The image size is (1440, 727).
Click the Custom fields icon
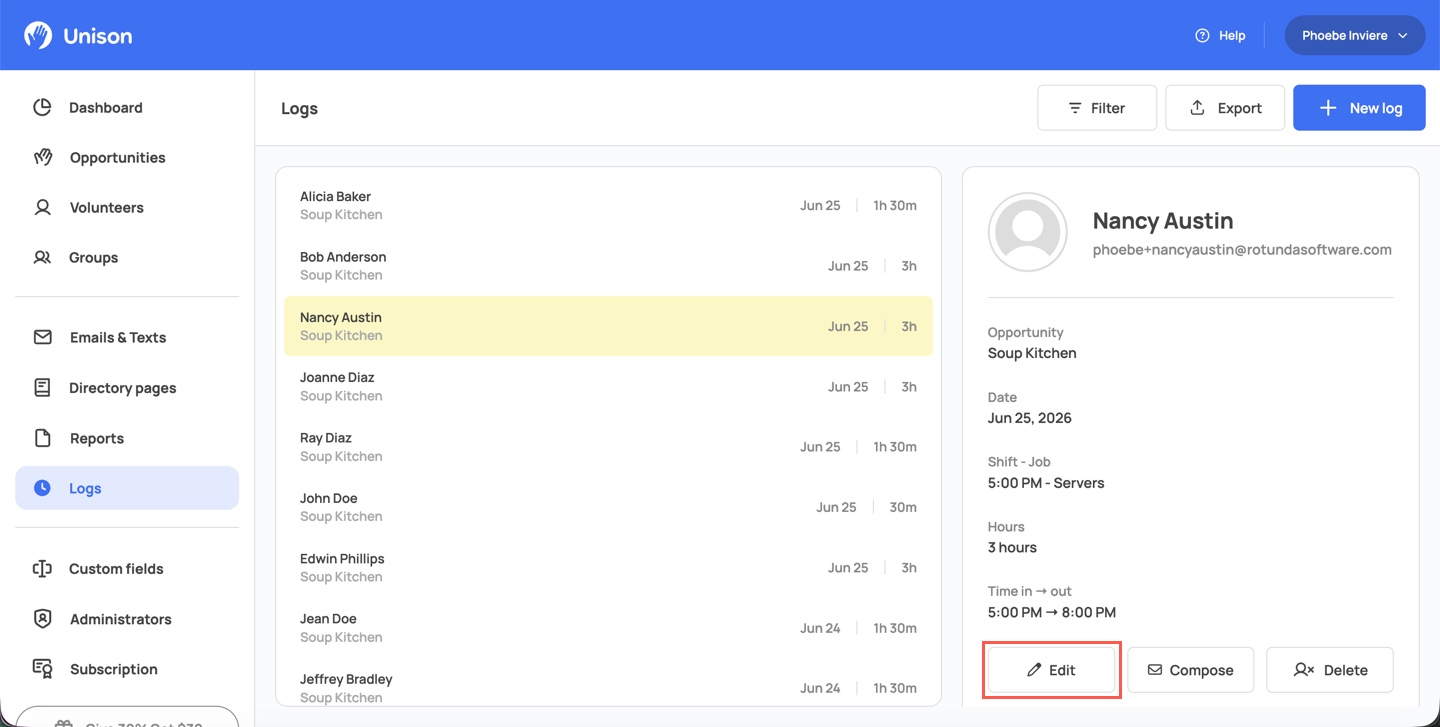pyautogui.click(x=42, y=568)
